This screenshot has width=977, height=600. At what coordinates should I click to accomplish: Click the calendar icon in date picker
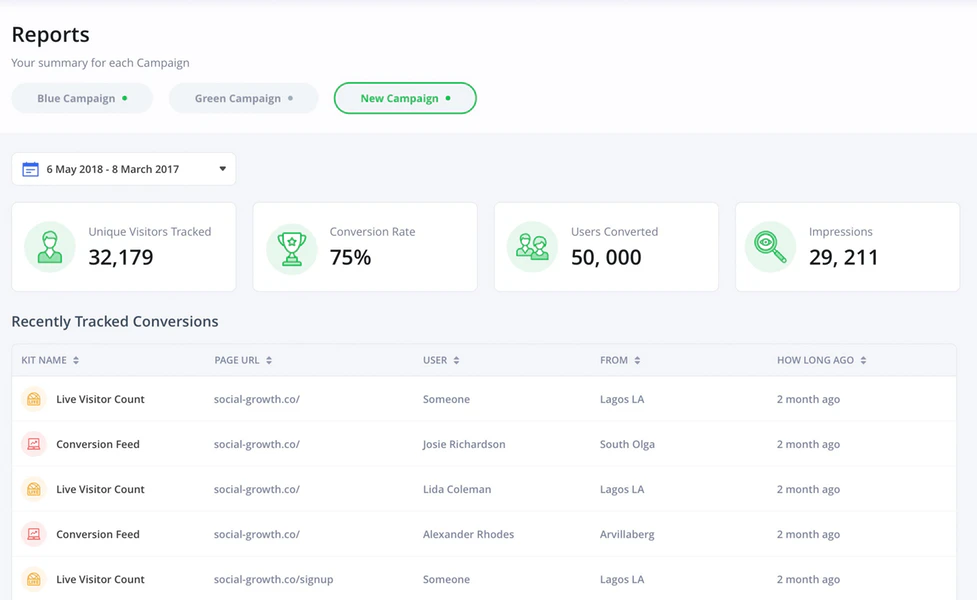click(x=31, y=169)
